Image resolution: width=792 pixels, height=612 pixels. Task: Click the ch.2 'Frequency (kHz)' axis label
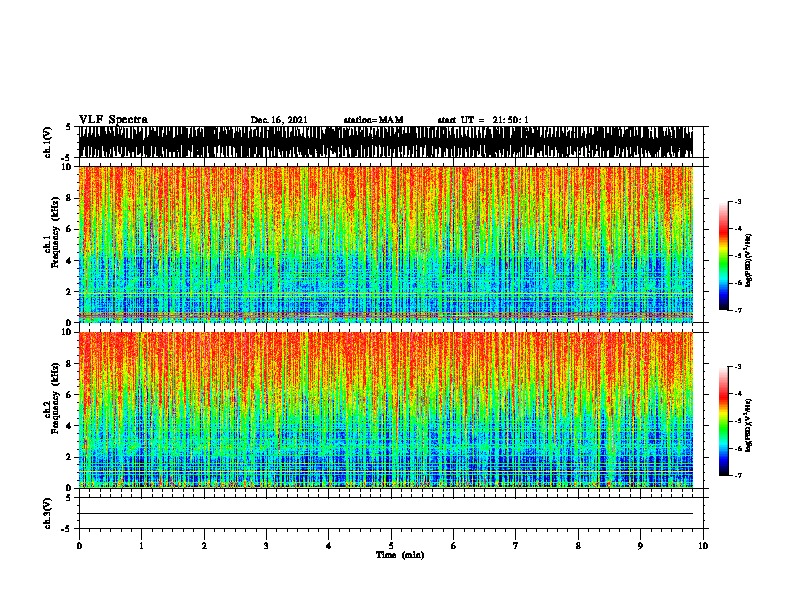click(55, 398)
